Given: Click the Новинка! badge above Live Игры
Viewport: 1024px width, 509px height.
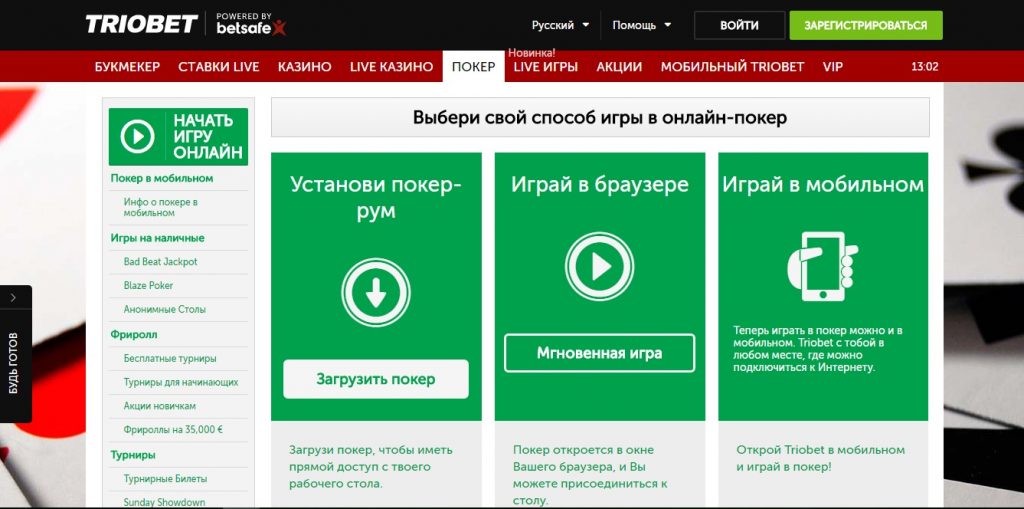Looking at the screenshot, I should pos(532,53).
